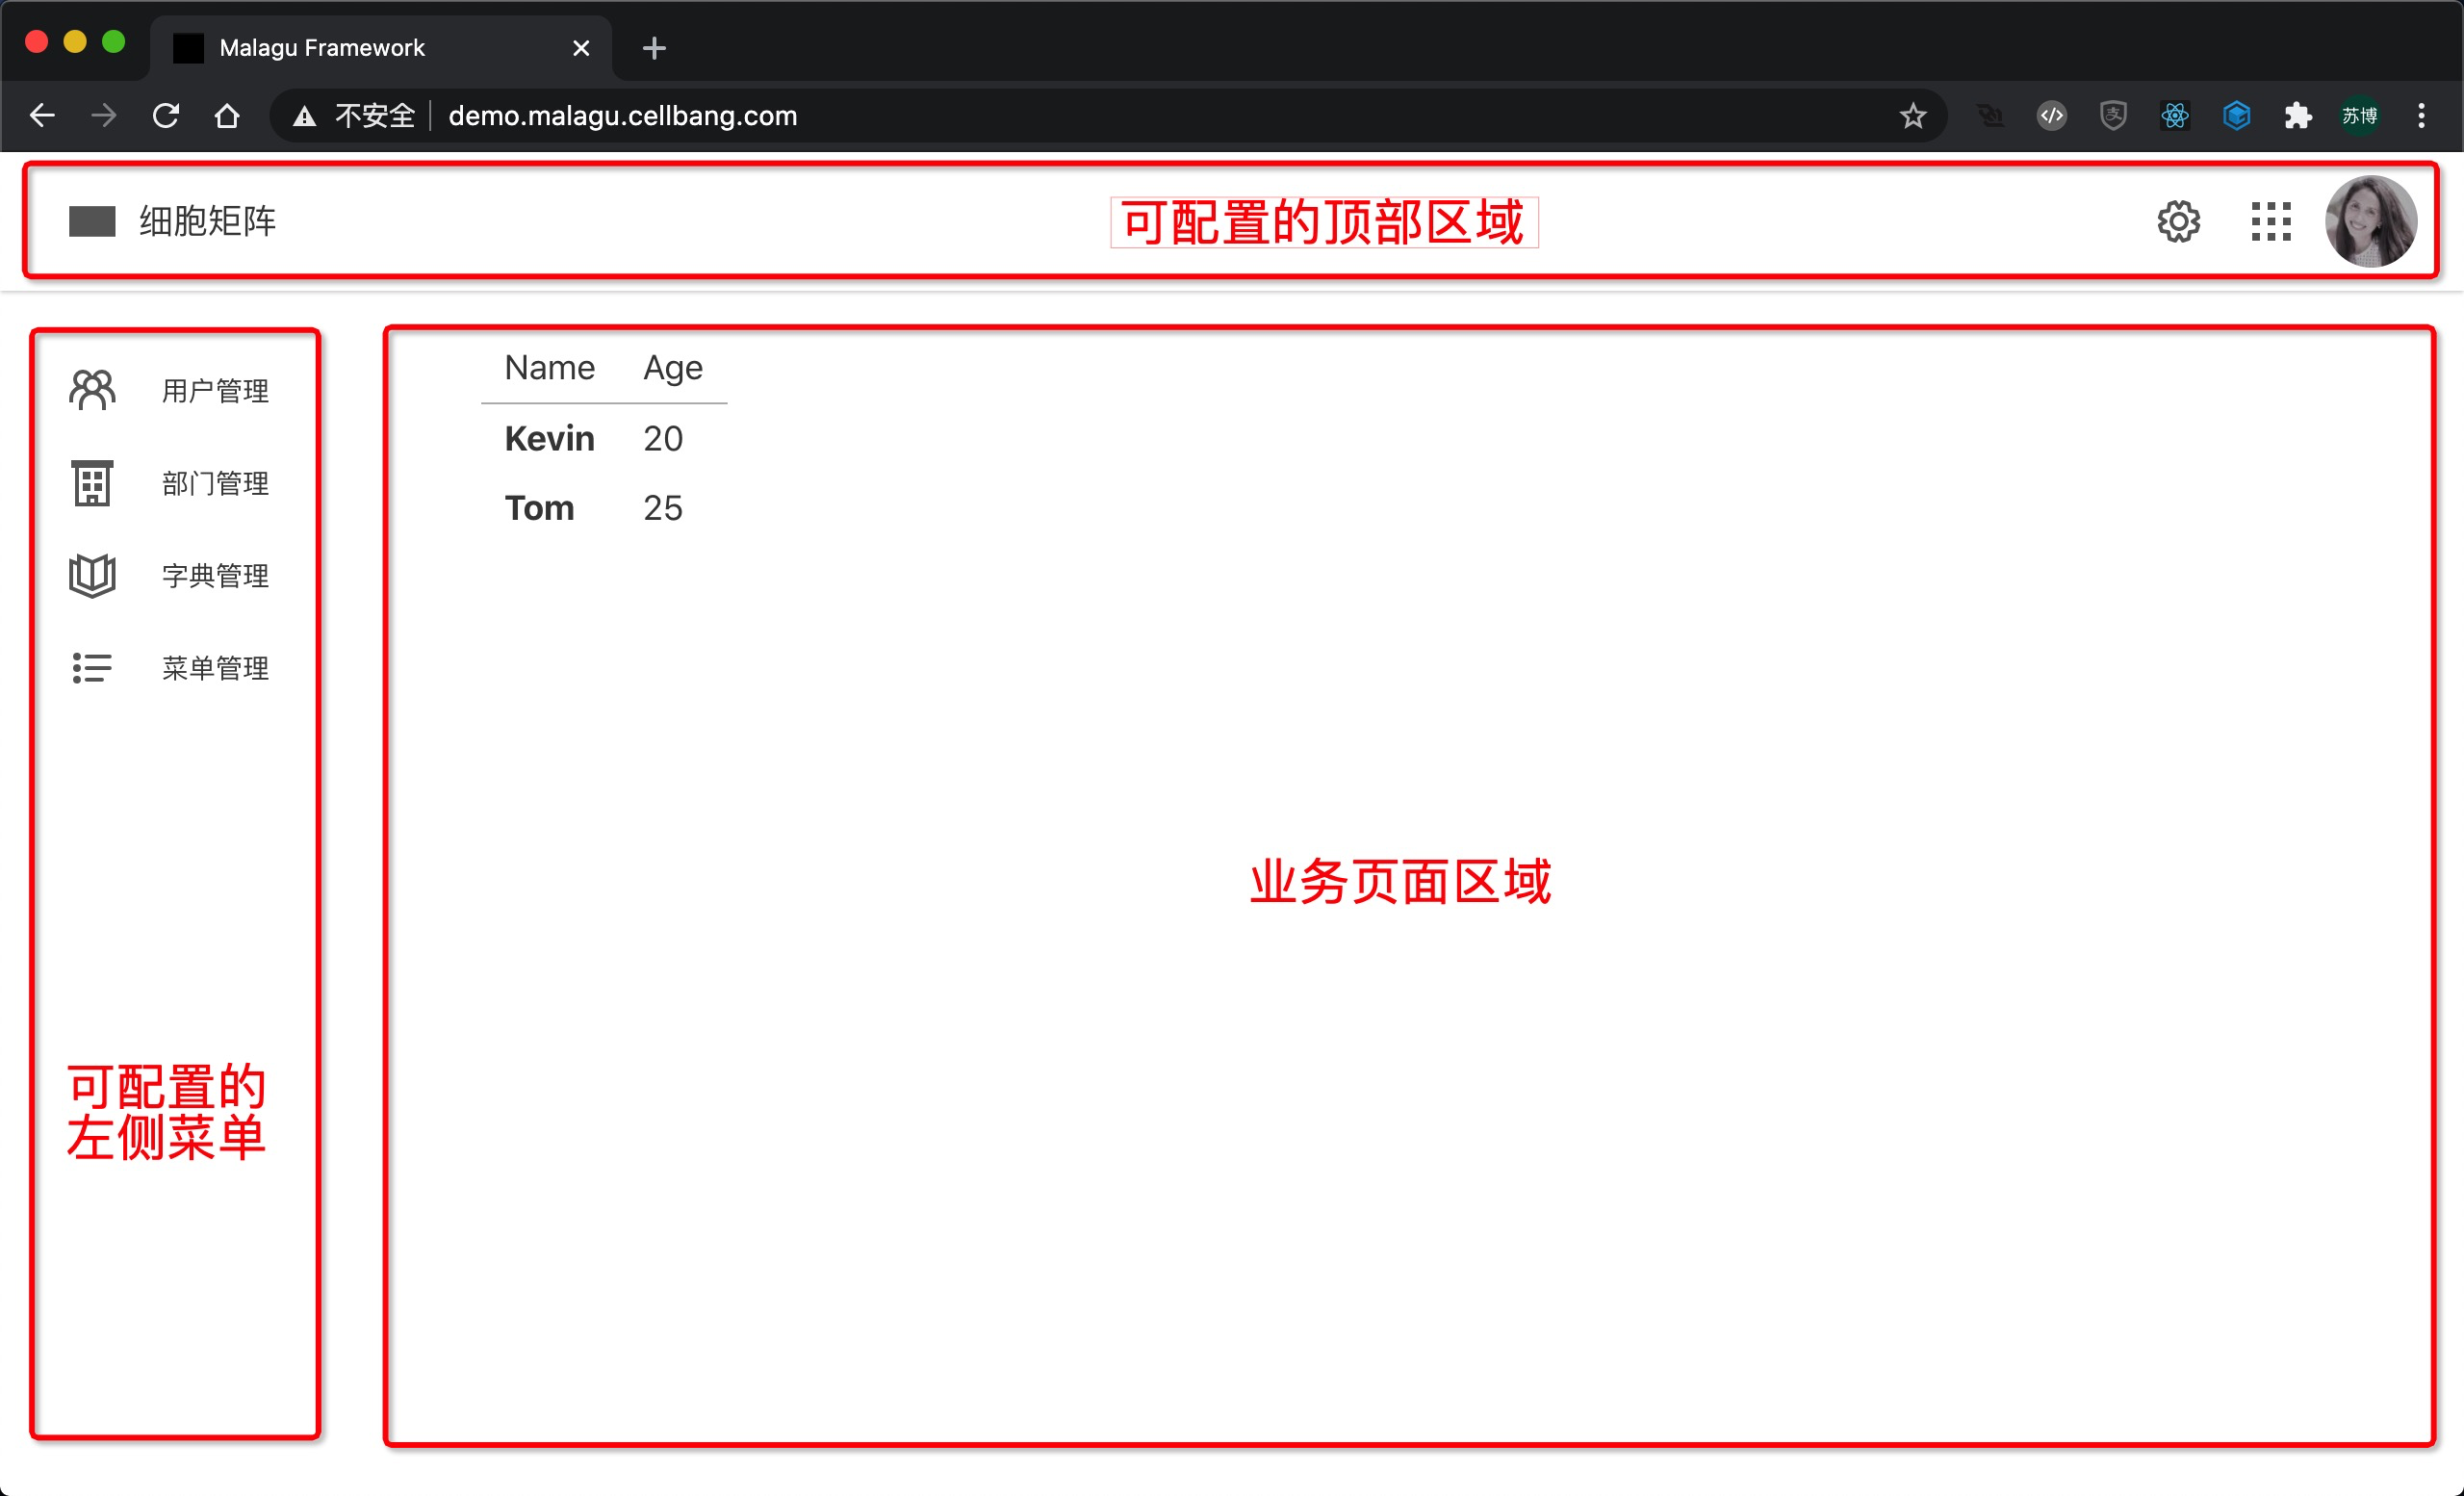This screenshot has height=1496, width=2464.
Task: Click the settings gear icon in header
Action: (x=2178, y=221)
